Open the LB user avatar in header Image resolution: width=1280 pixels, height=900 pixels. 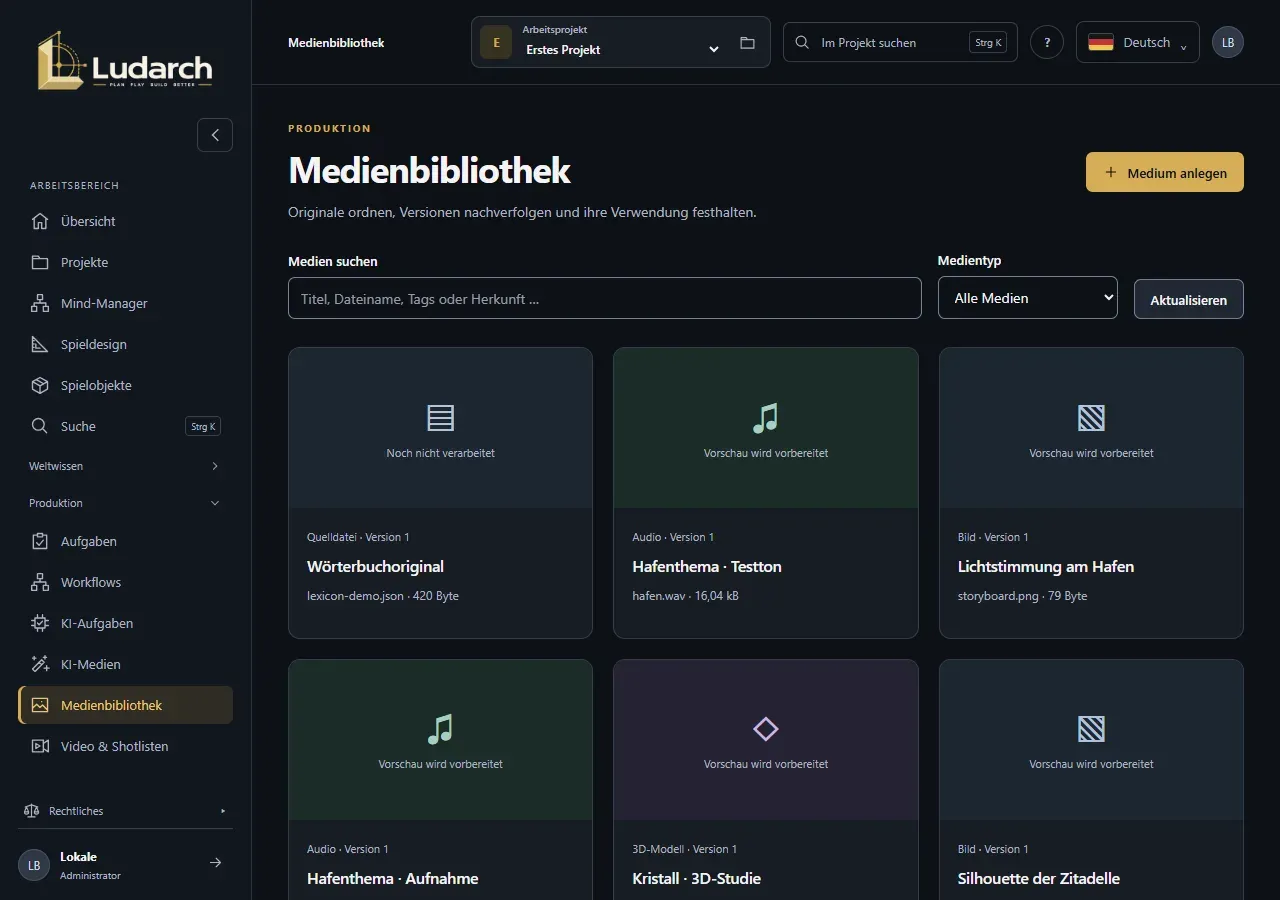tap(1228, 42)
